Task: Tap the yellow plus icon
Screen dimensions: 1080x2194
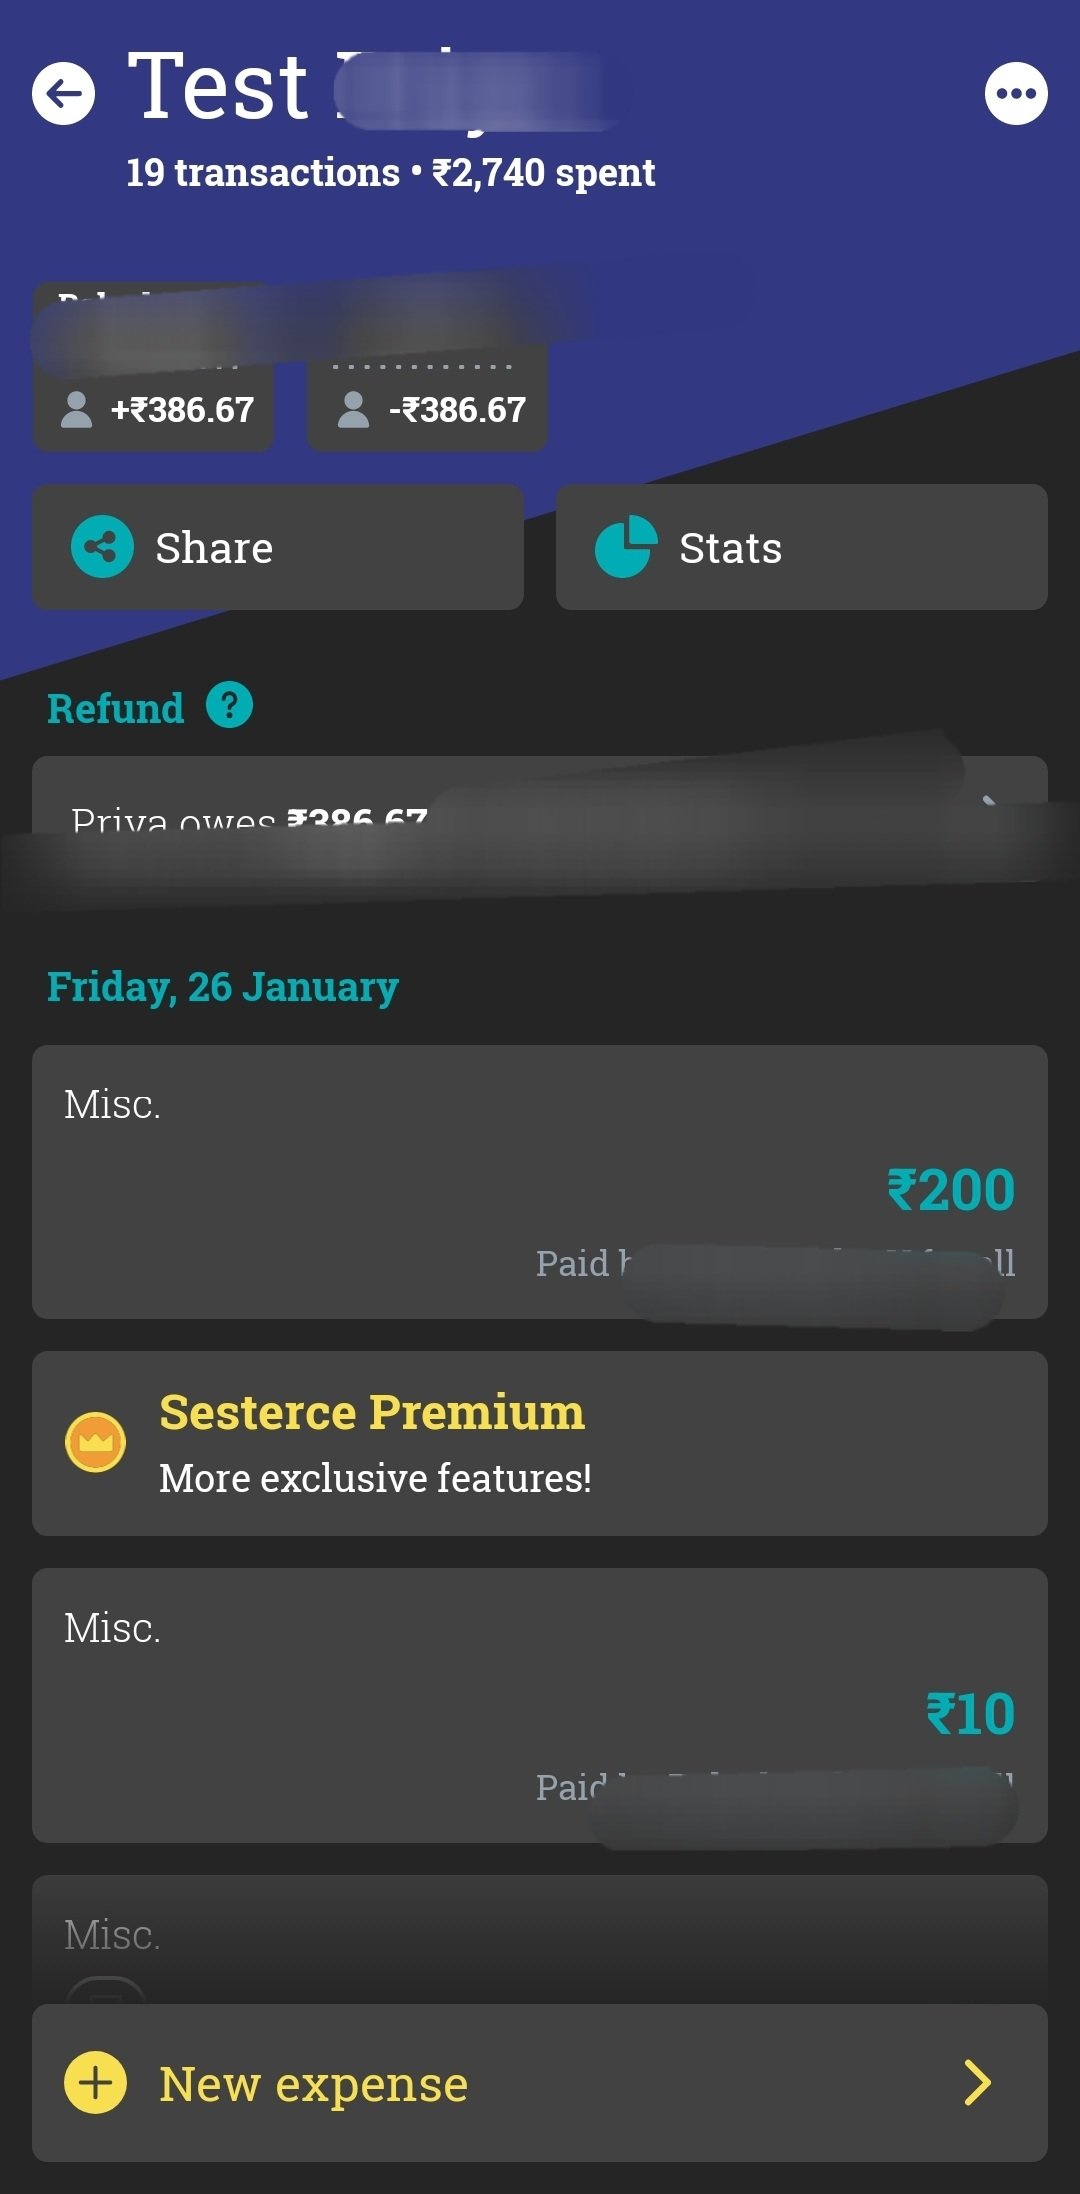Action: tap(95, 2083)
